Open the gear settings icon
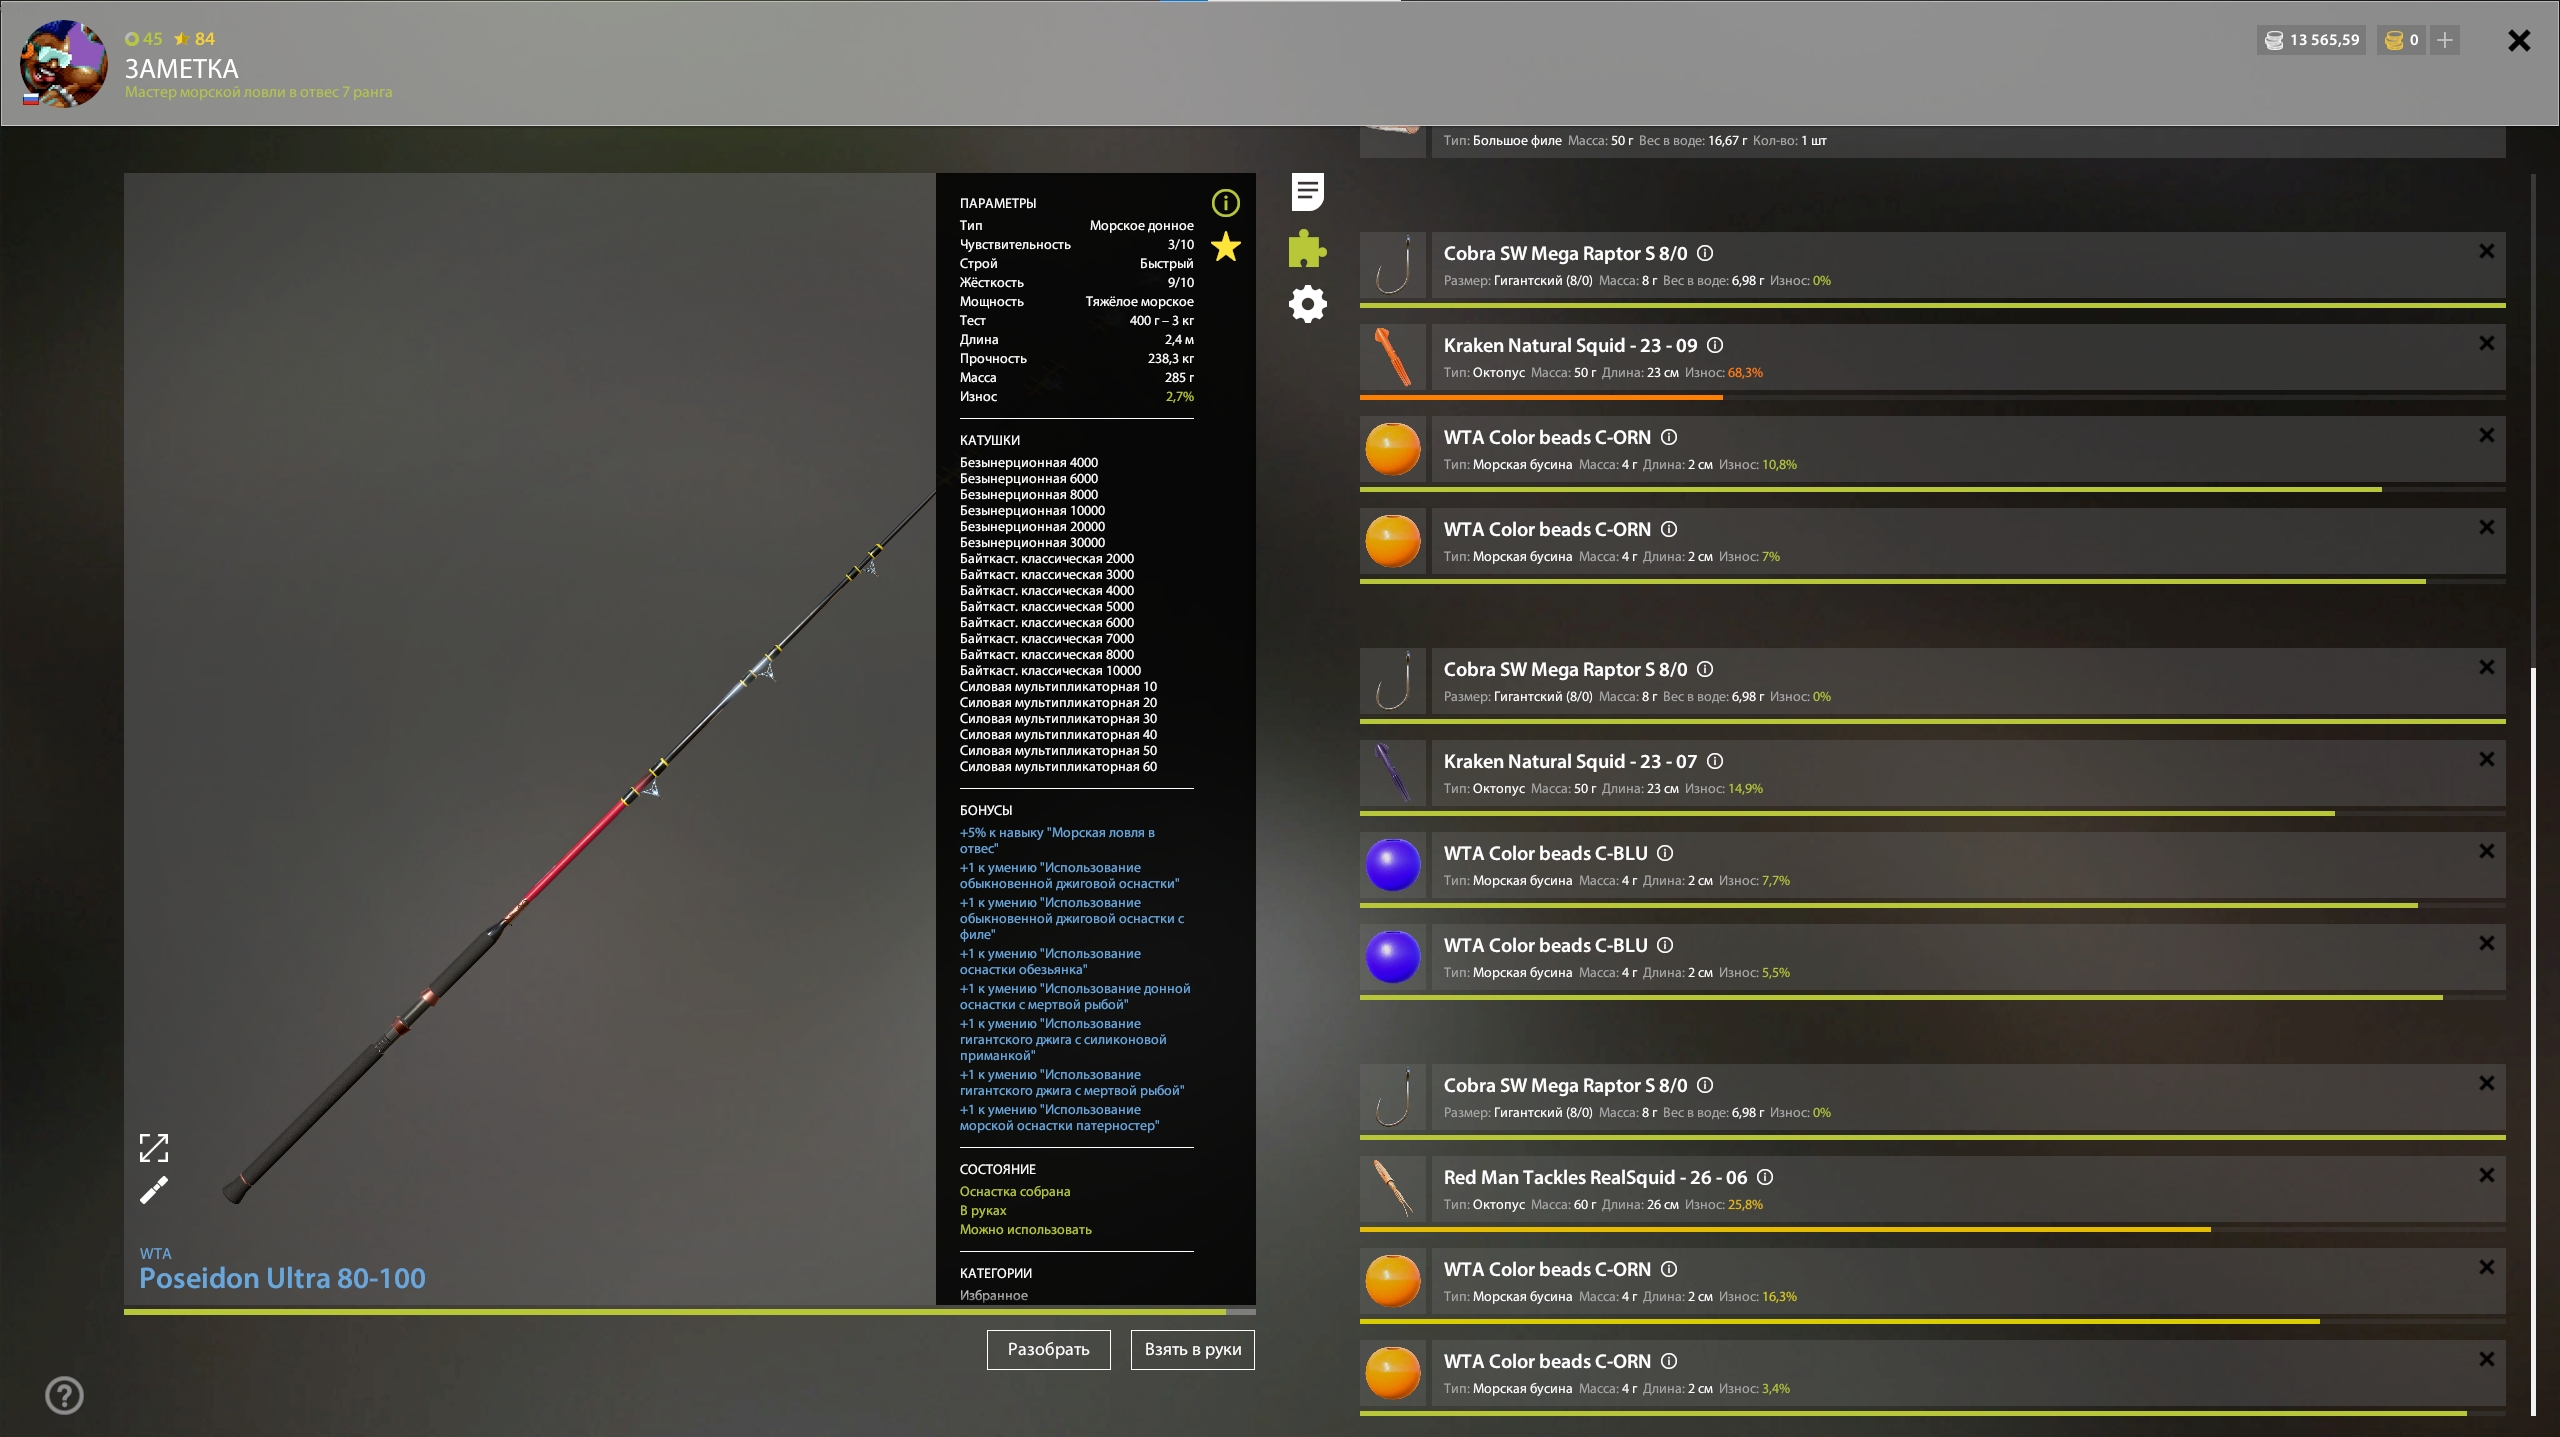Viewport: 2560px width, 1437px height. click(x=1307, y=303)
